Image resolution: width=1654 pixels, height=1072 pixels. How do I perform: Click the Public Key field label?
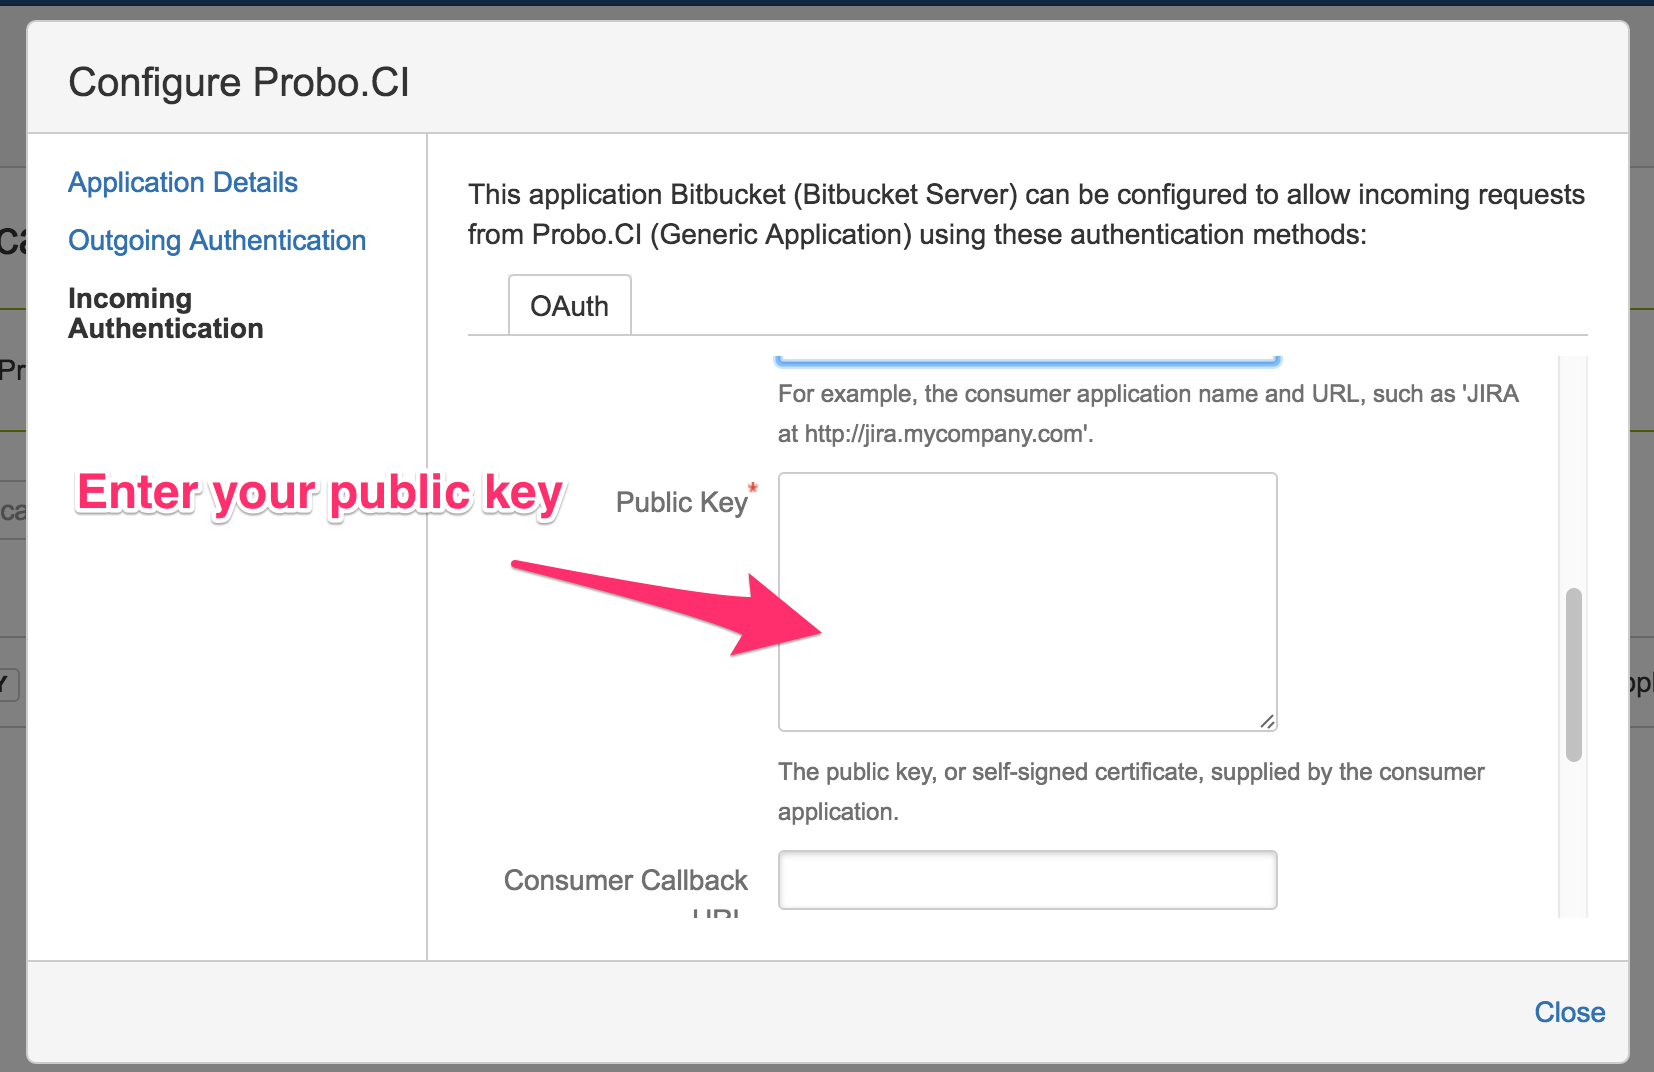pos(681,503)
